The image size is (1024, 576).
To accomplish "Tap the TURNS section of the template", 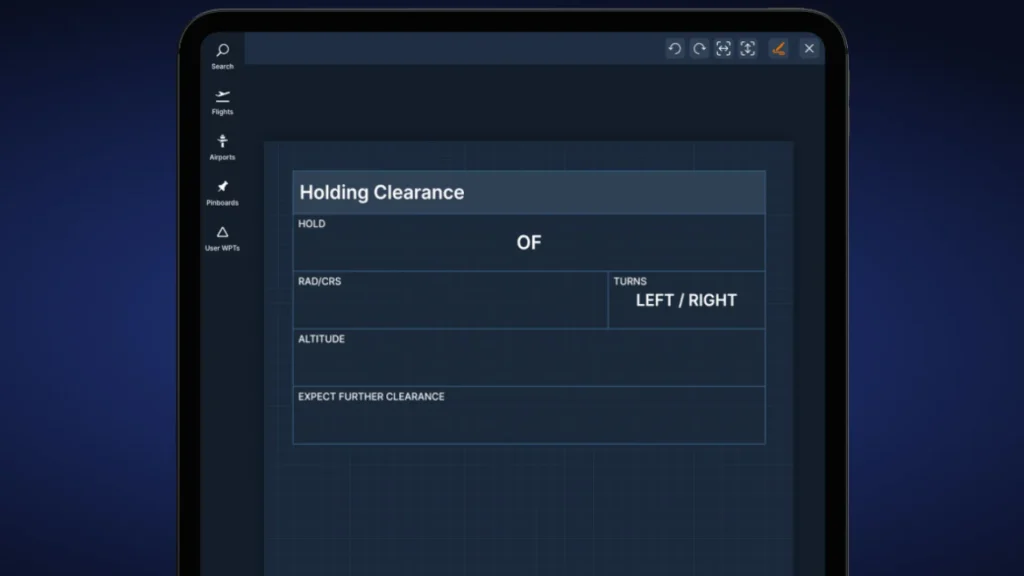I will [686, 300].
